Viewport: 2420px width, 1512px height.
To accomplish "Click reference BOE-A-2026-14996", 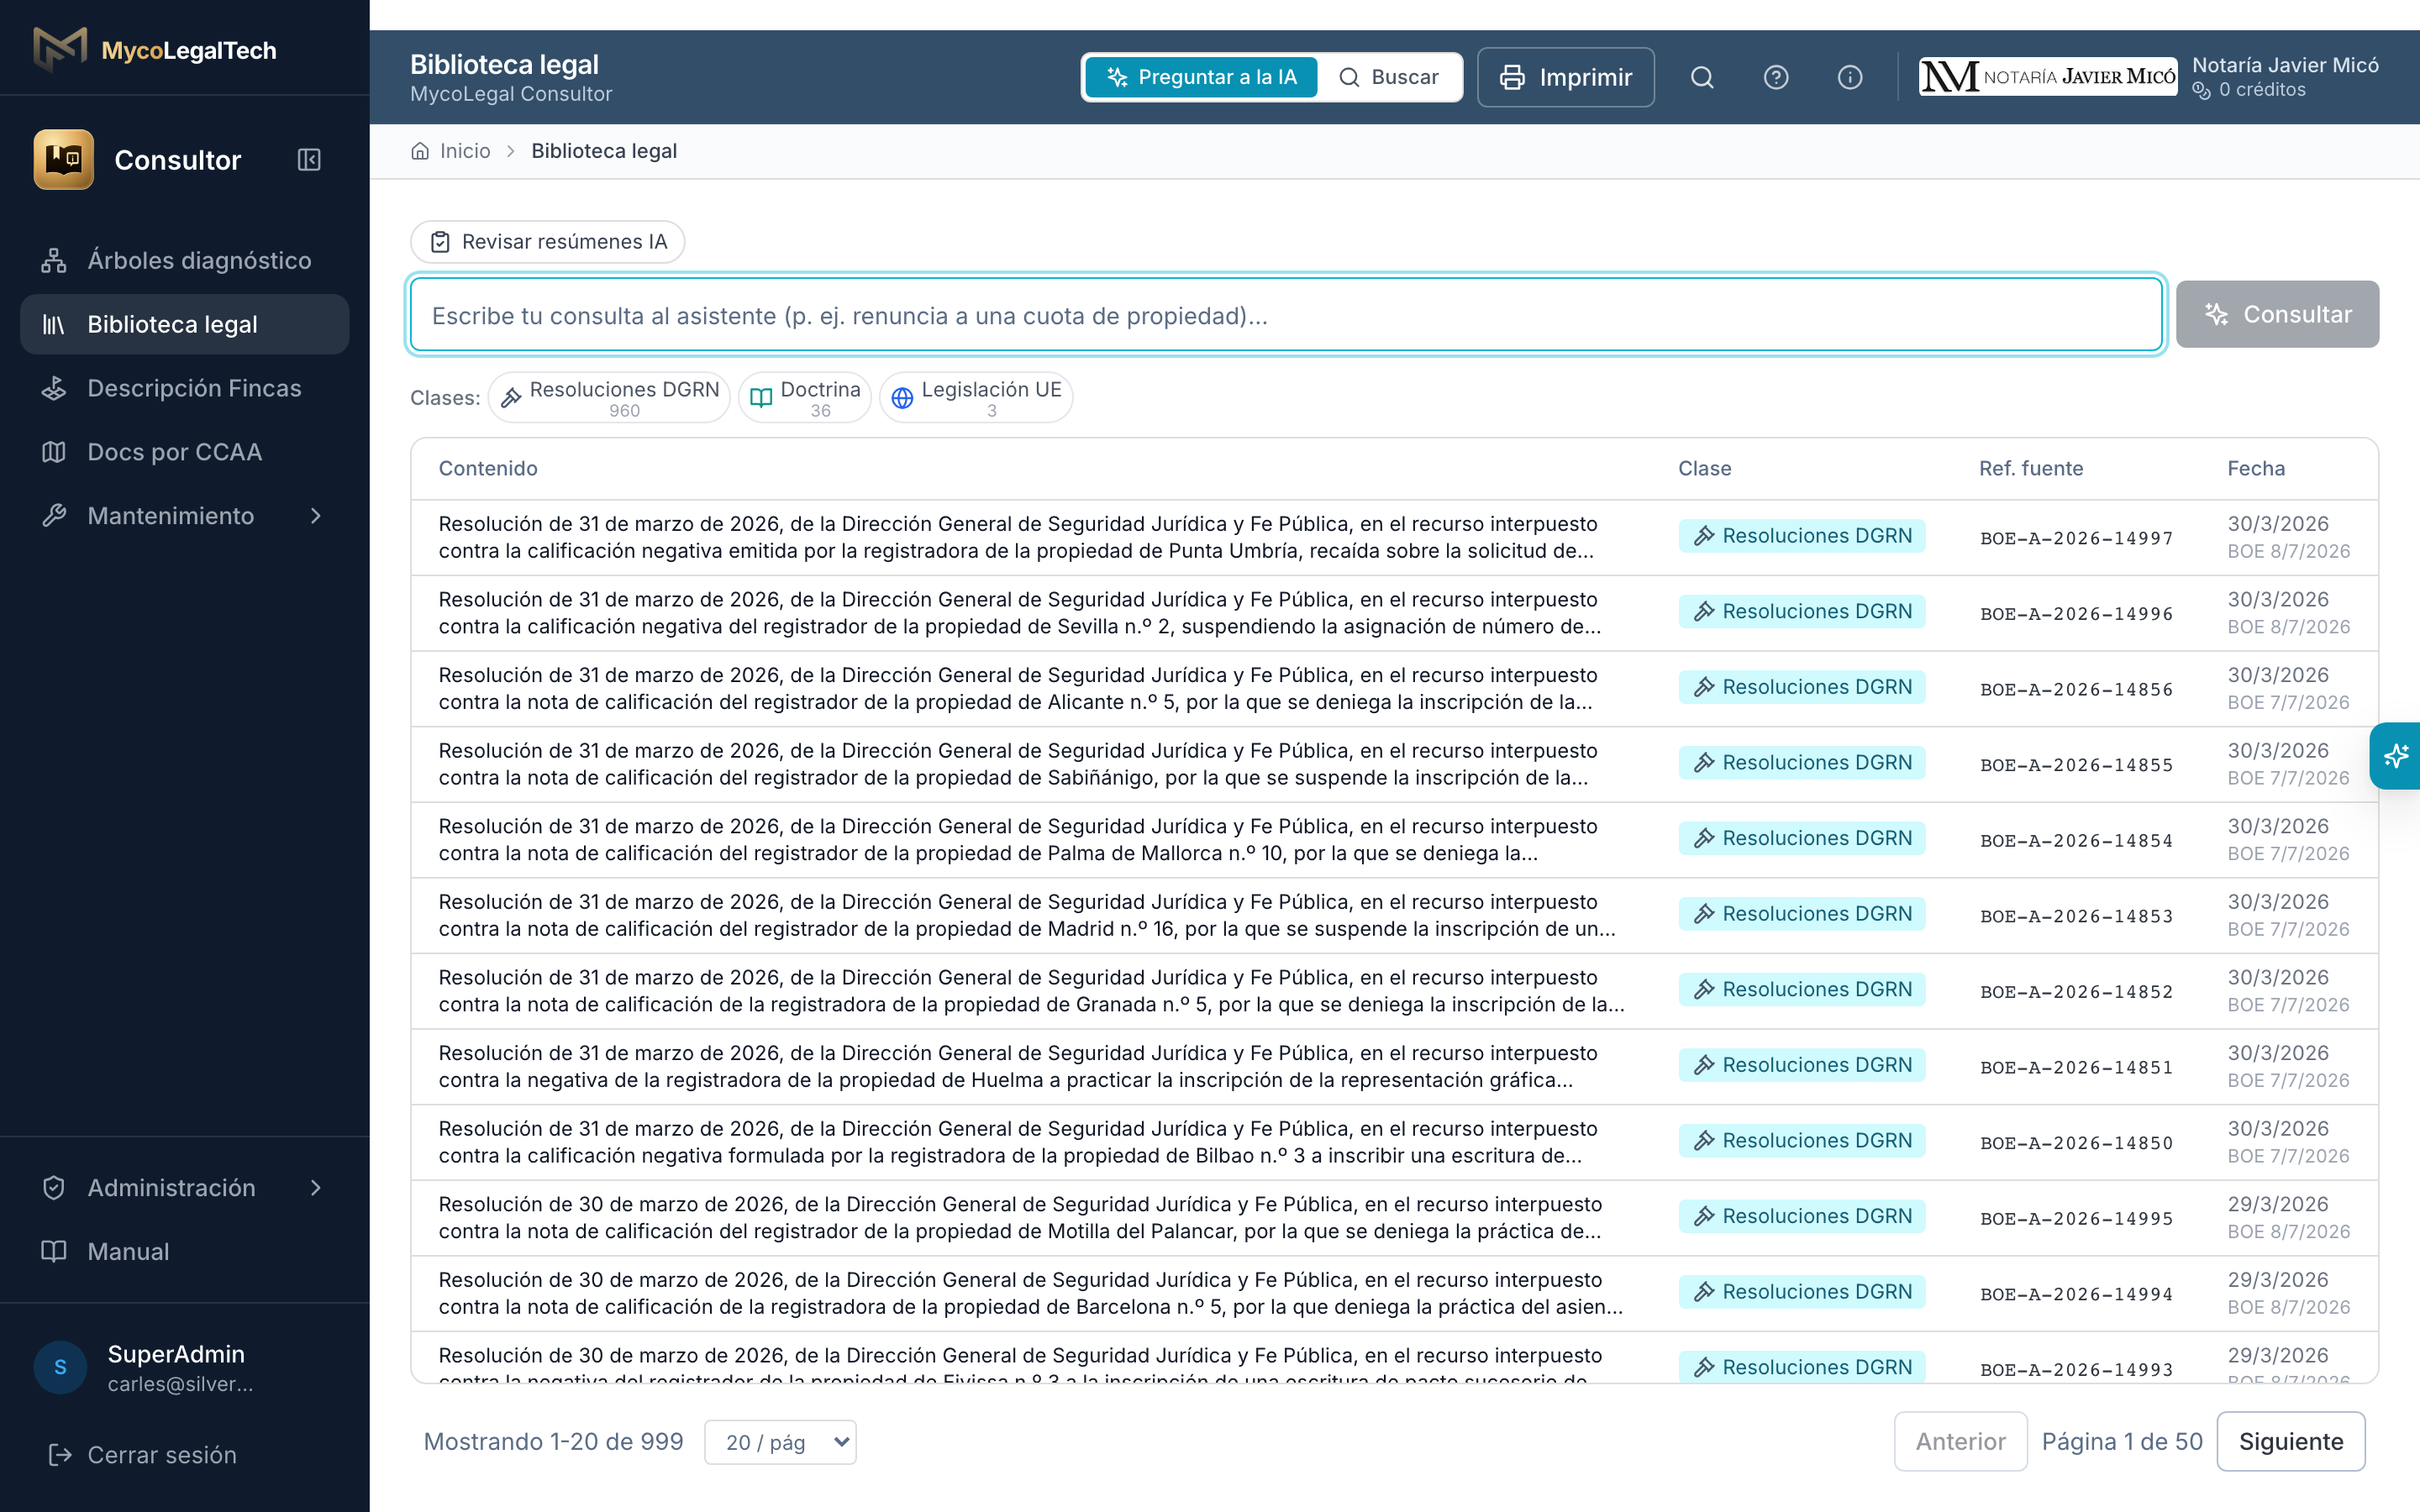I will tap(2076, 614).
